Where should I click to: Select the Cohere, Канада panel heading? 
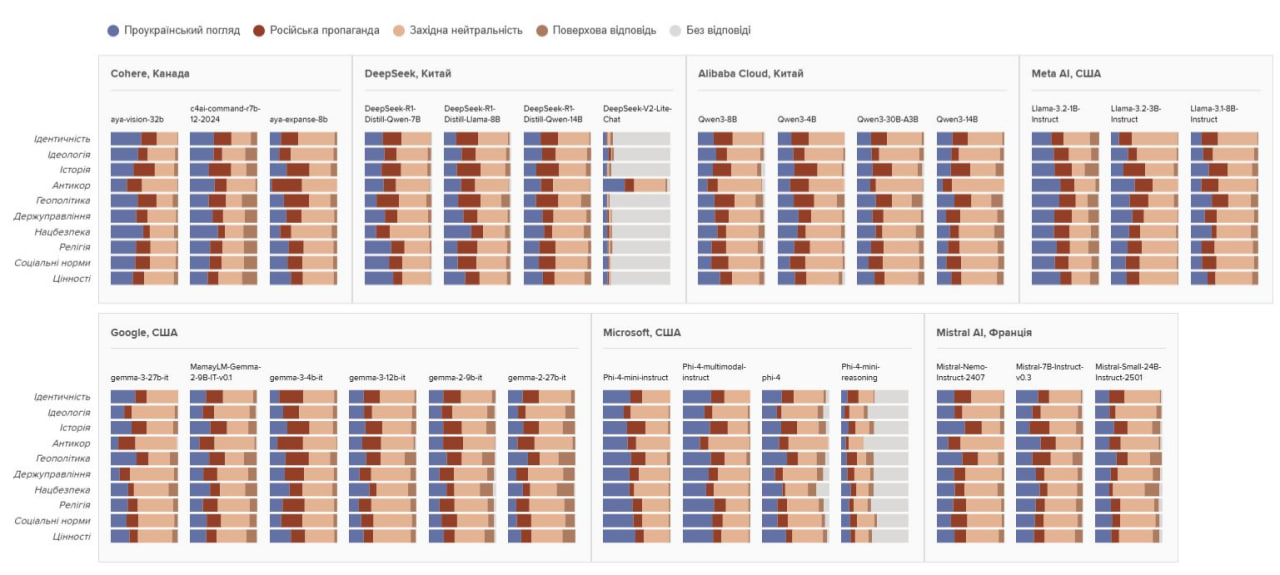point(150,74)
